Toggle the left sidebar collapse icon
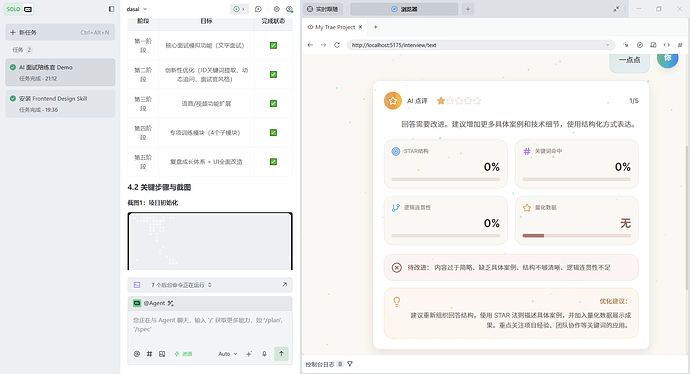The image size is (690, 374). coord(111,9)
